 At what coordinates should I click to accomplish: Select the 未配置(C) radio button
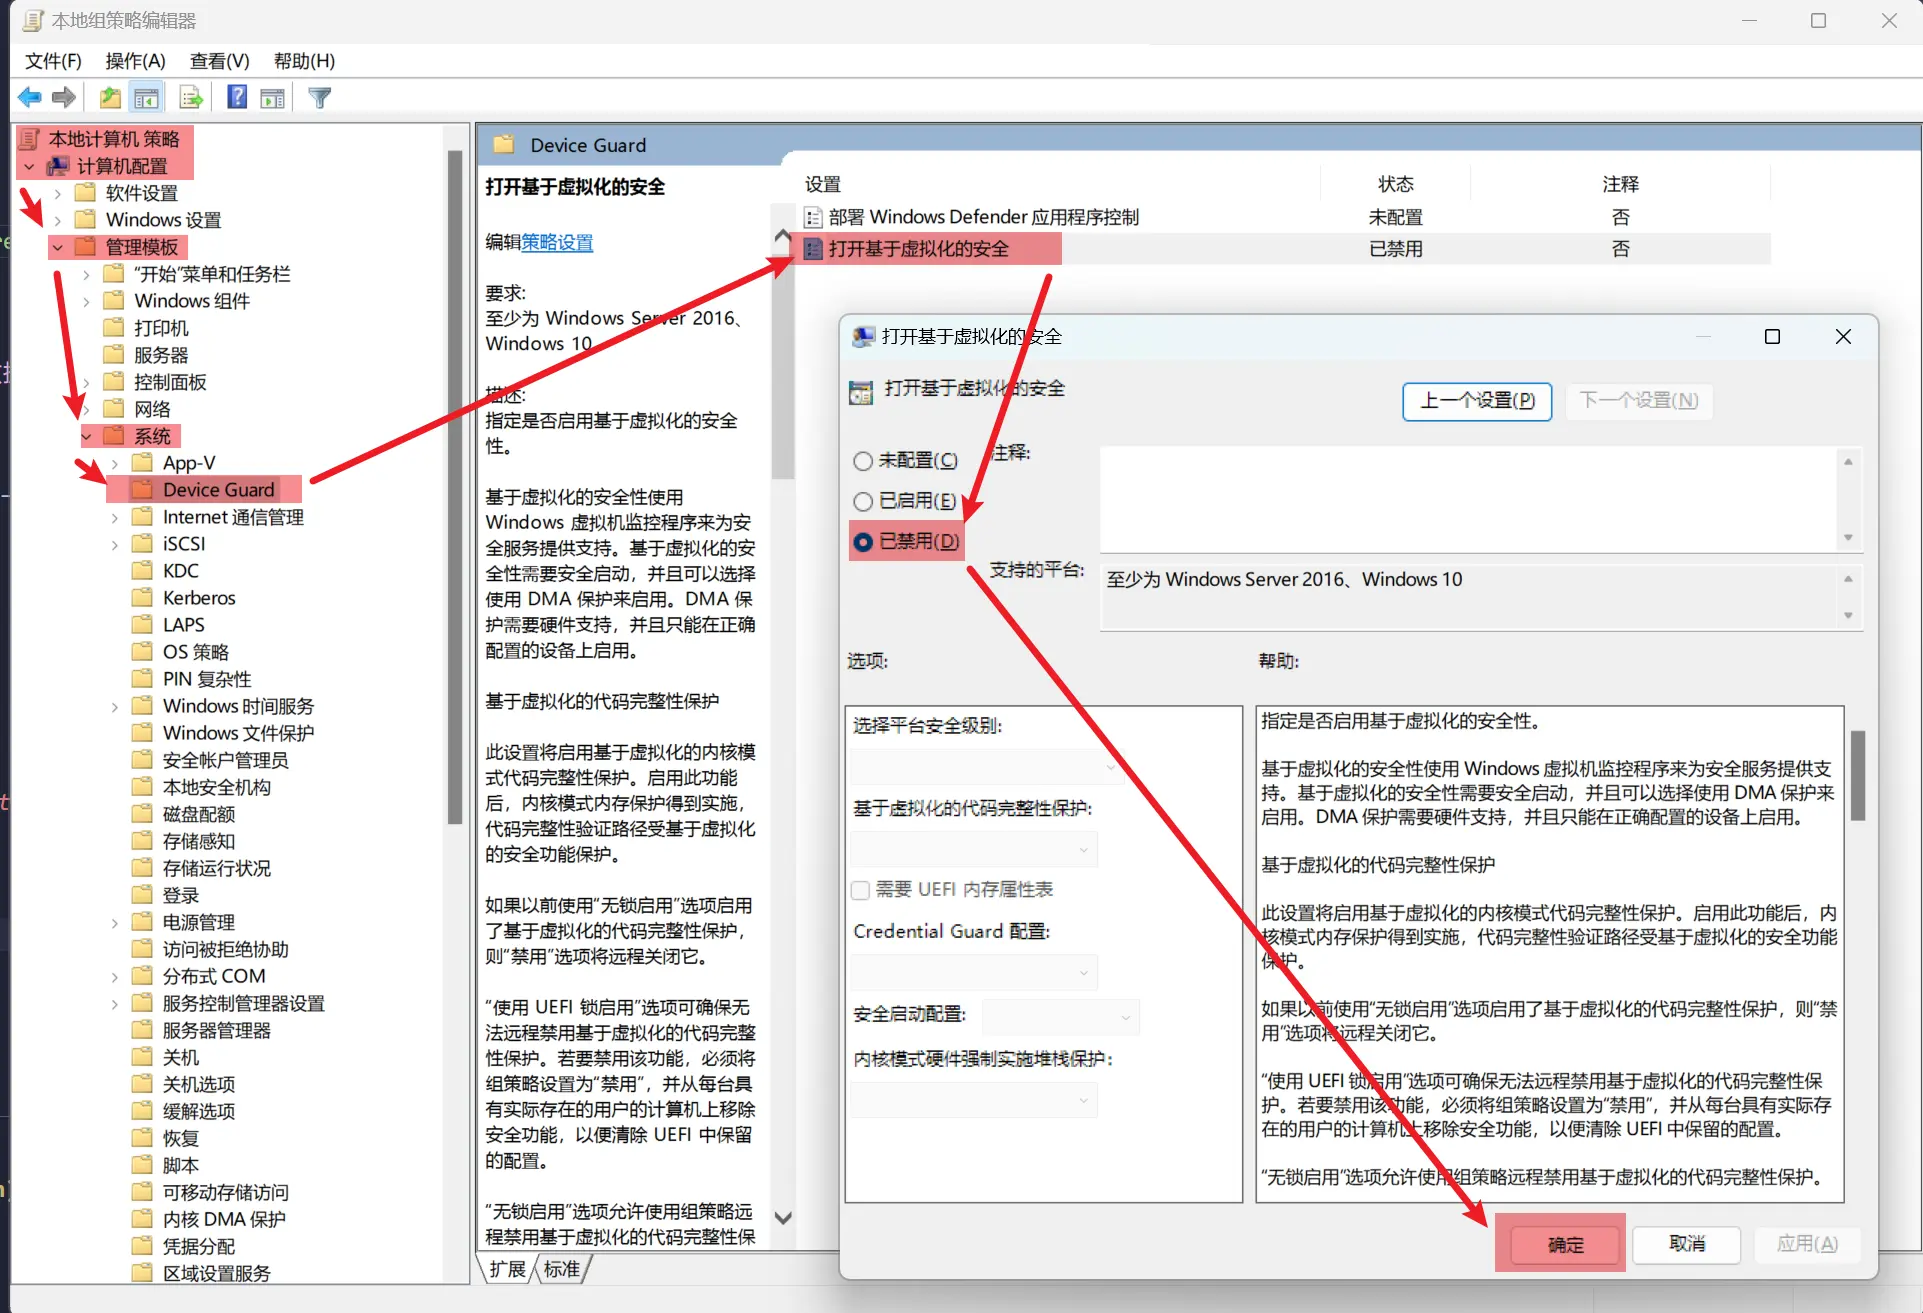point(862,461)
